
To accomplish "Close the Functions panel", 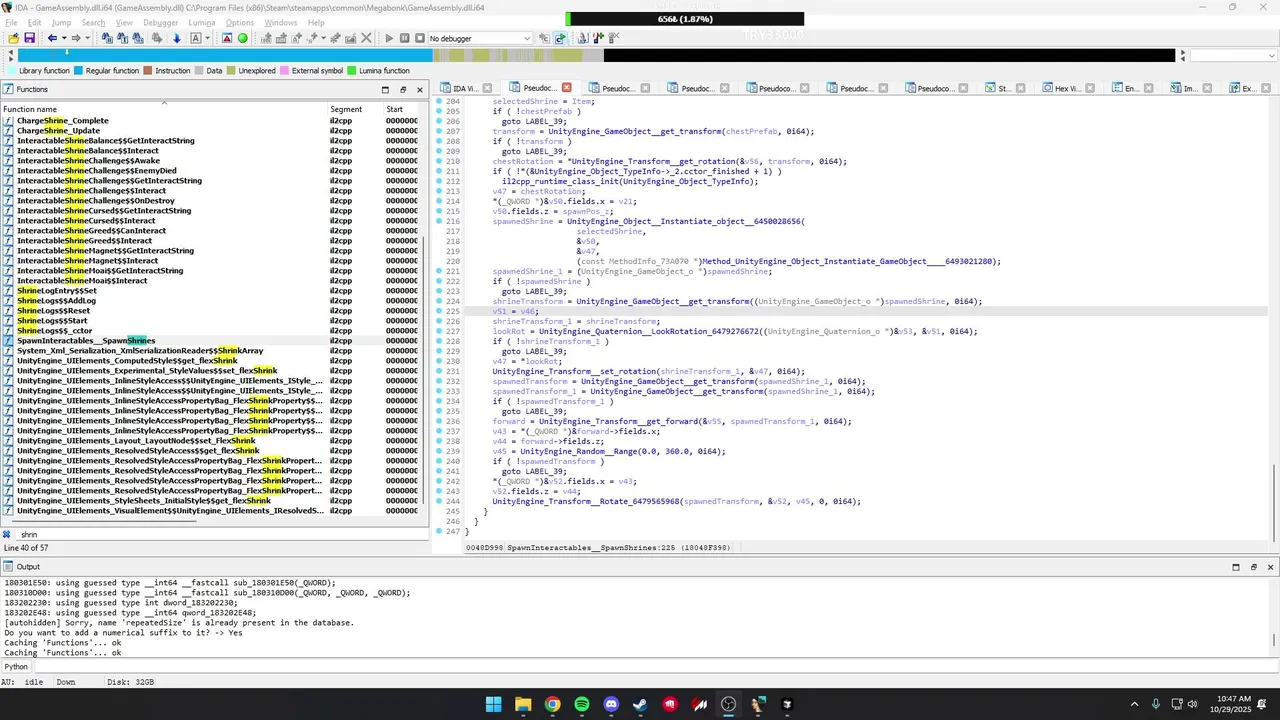I will point(419,89).
